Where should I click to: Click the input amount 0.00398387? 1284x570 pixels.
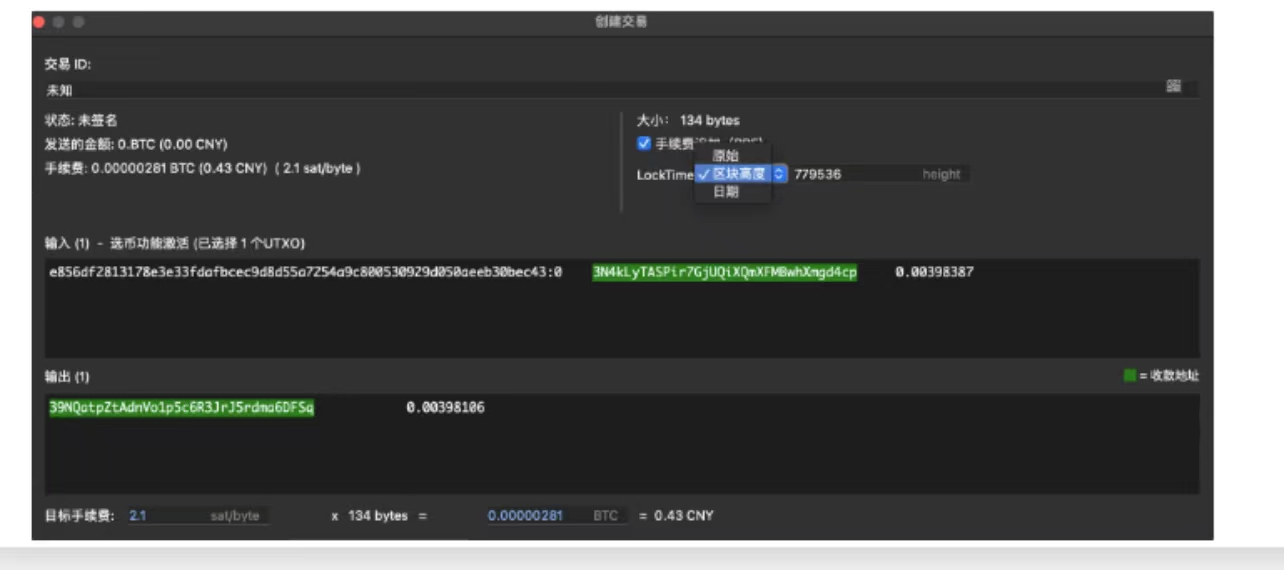(x=934, y=272)
